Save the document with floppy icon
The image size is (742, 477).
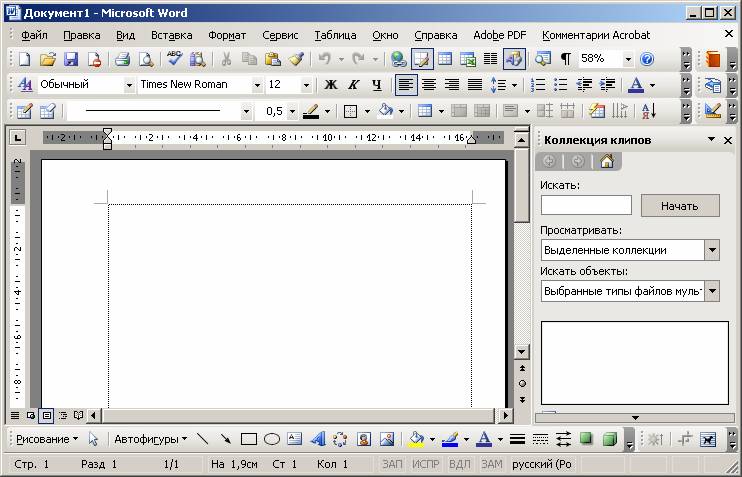click(71, 59)
